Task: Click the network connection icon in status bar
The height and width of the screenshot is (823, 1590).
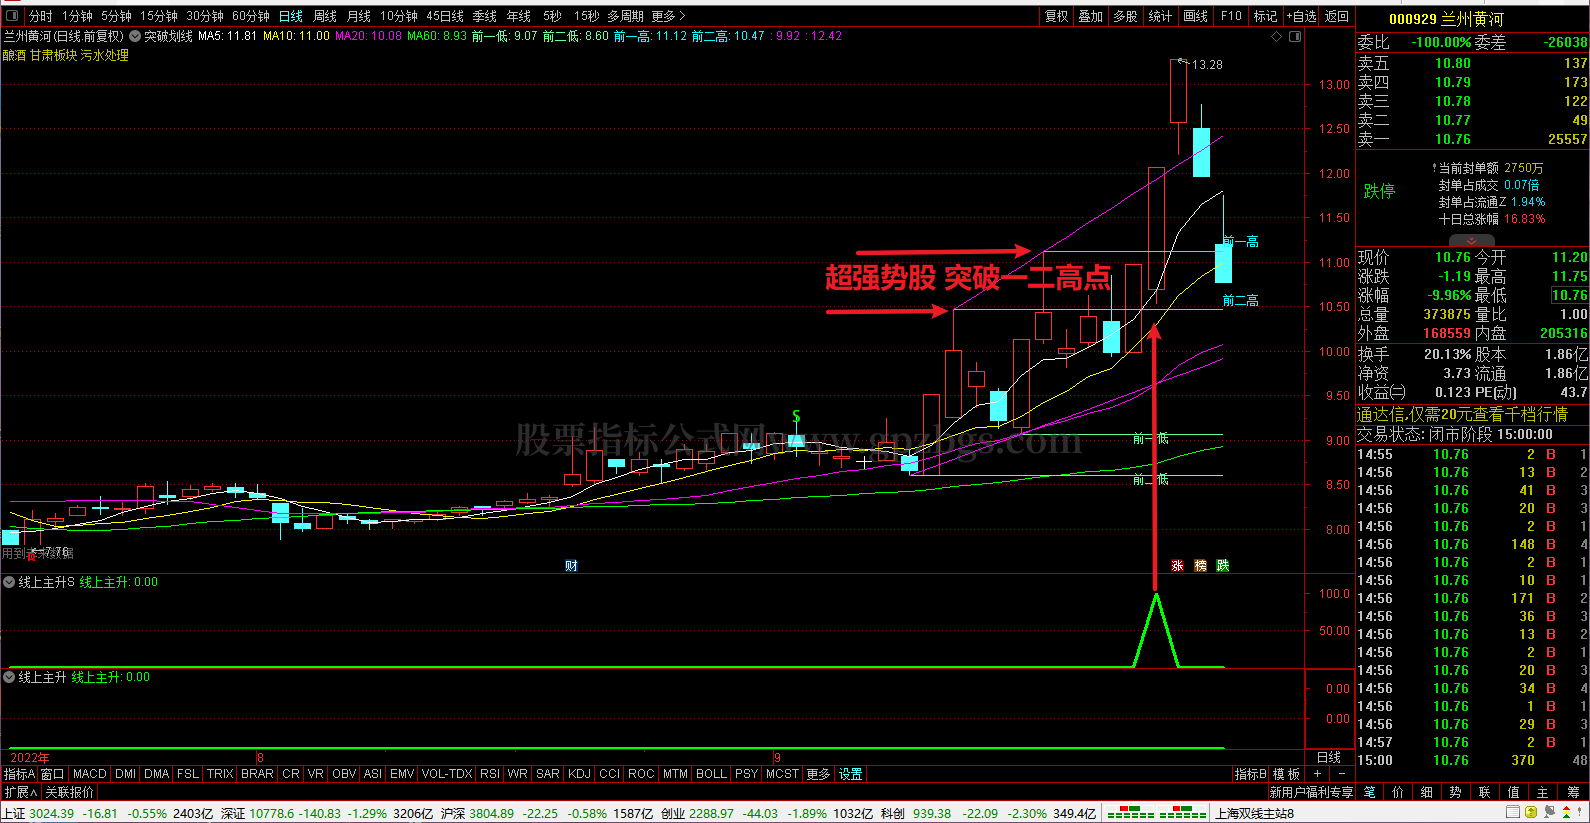Action: click(x=1550, y=813)
